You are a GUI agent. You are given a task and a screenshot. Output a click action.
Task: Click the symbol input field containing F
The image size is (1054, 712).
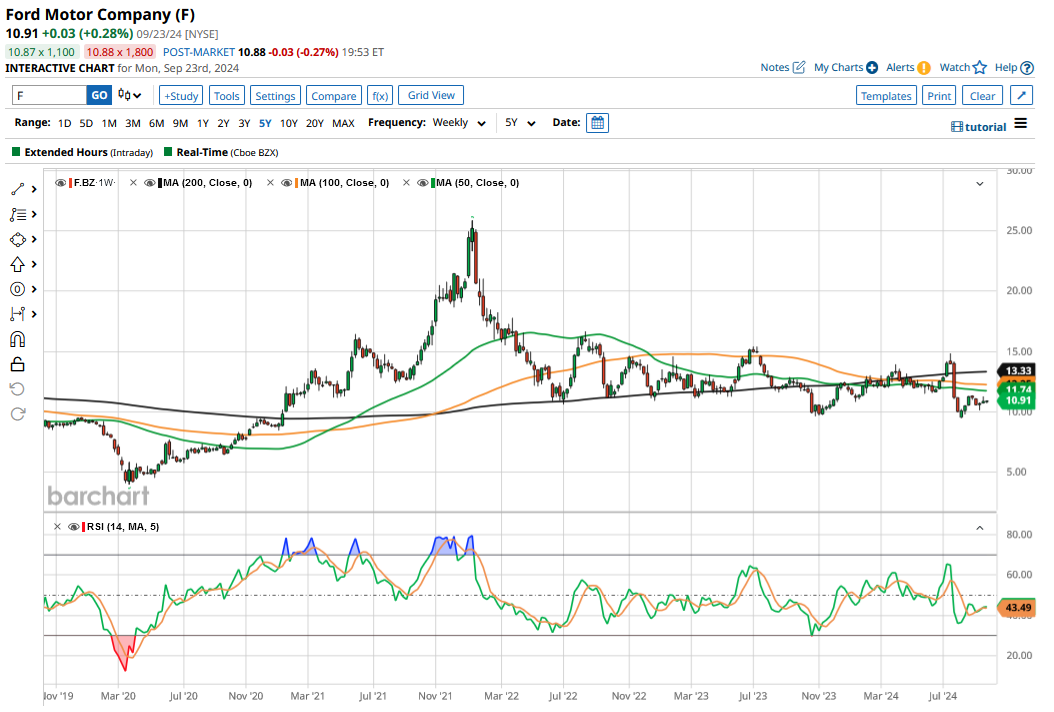(x=50, y=95)
